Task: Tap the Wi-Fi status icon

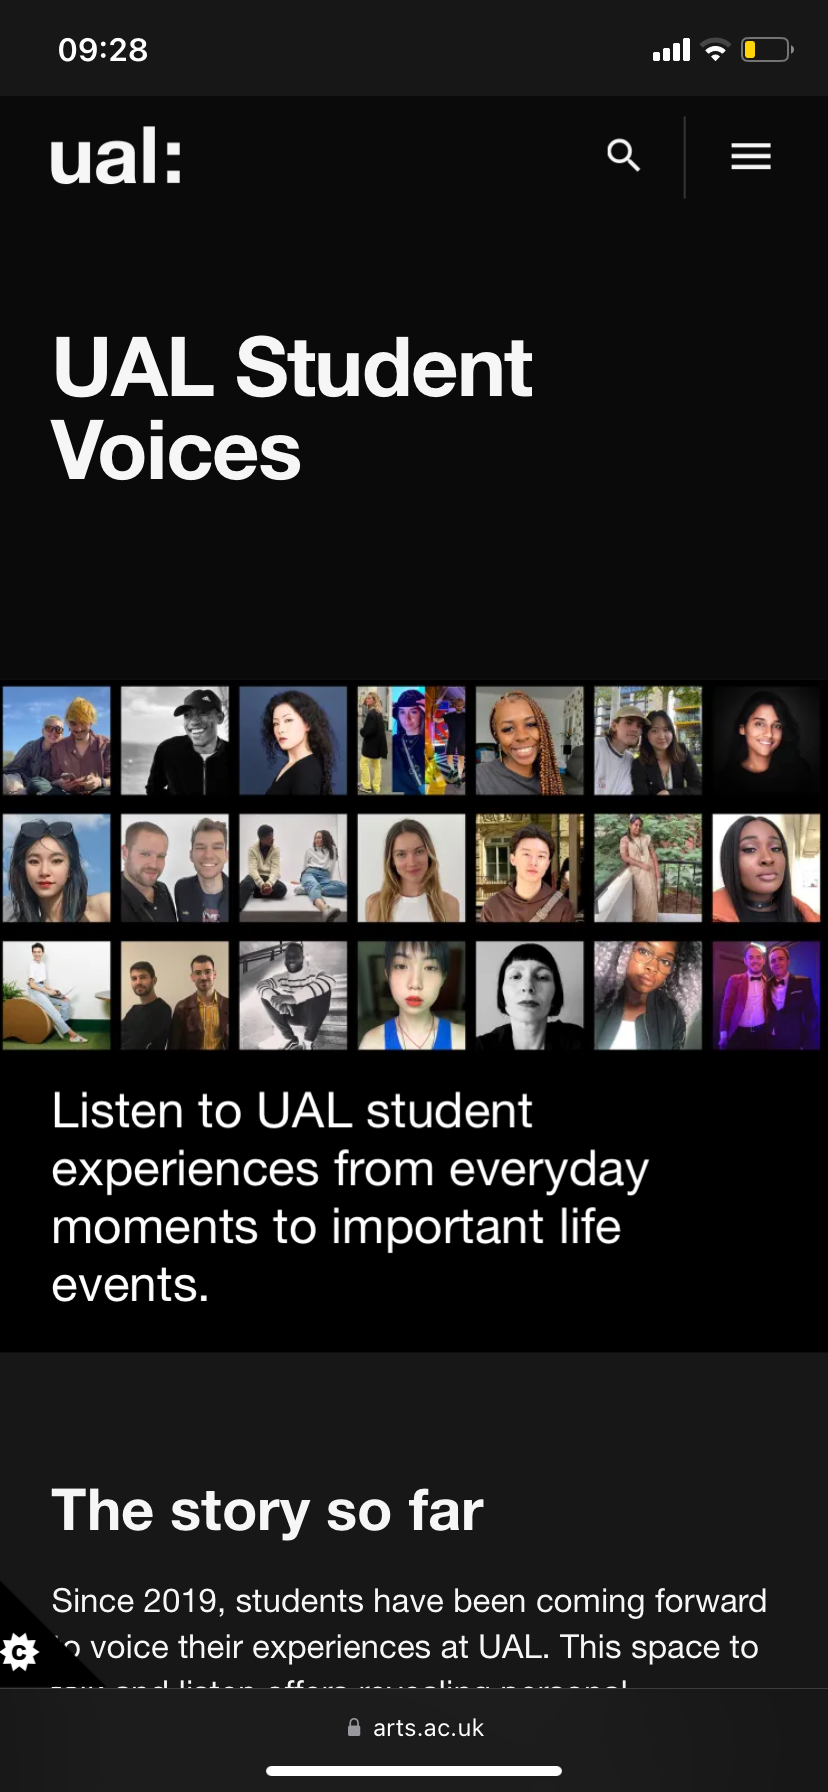Action: coord(715,50)
